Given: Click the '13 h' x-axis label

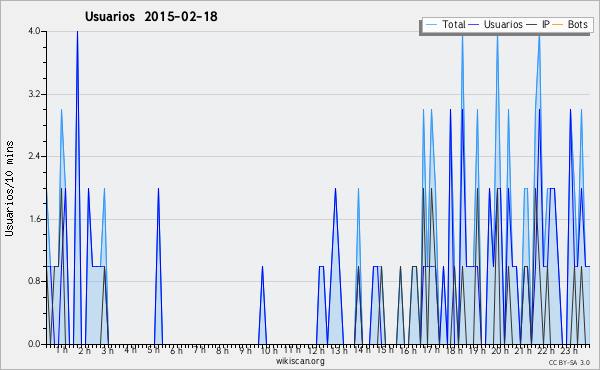Looking at the screenshot, I should click(x=339, y=350).
